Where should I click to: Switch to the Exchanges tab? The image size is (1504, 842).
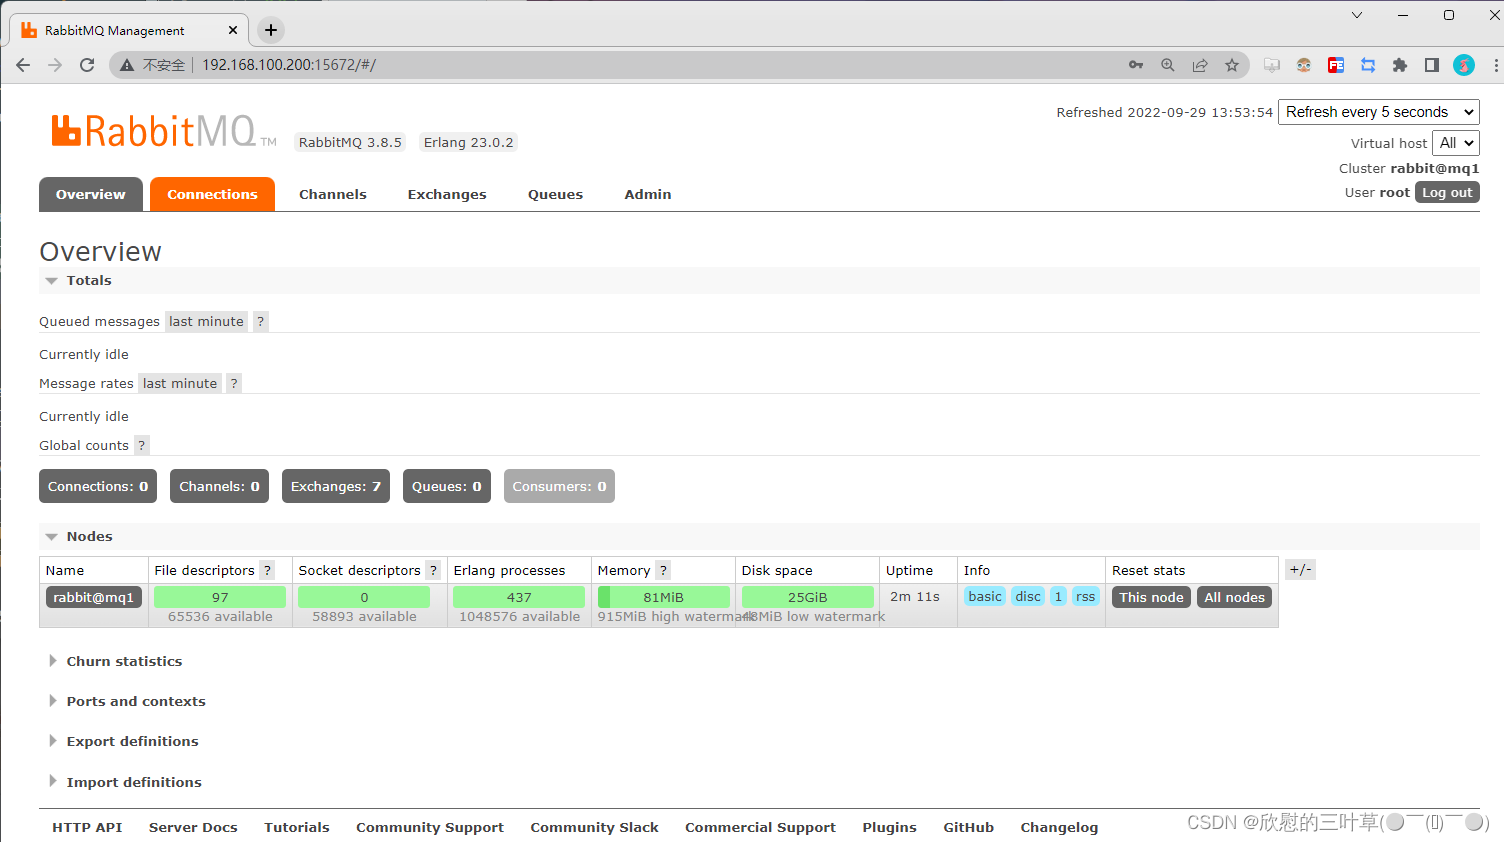pos(447,195)
